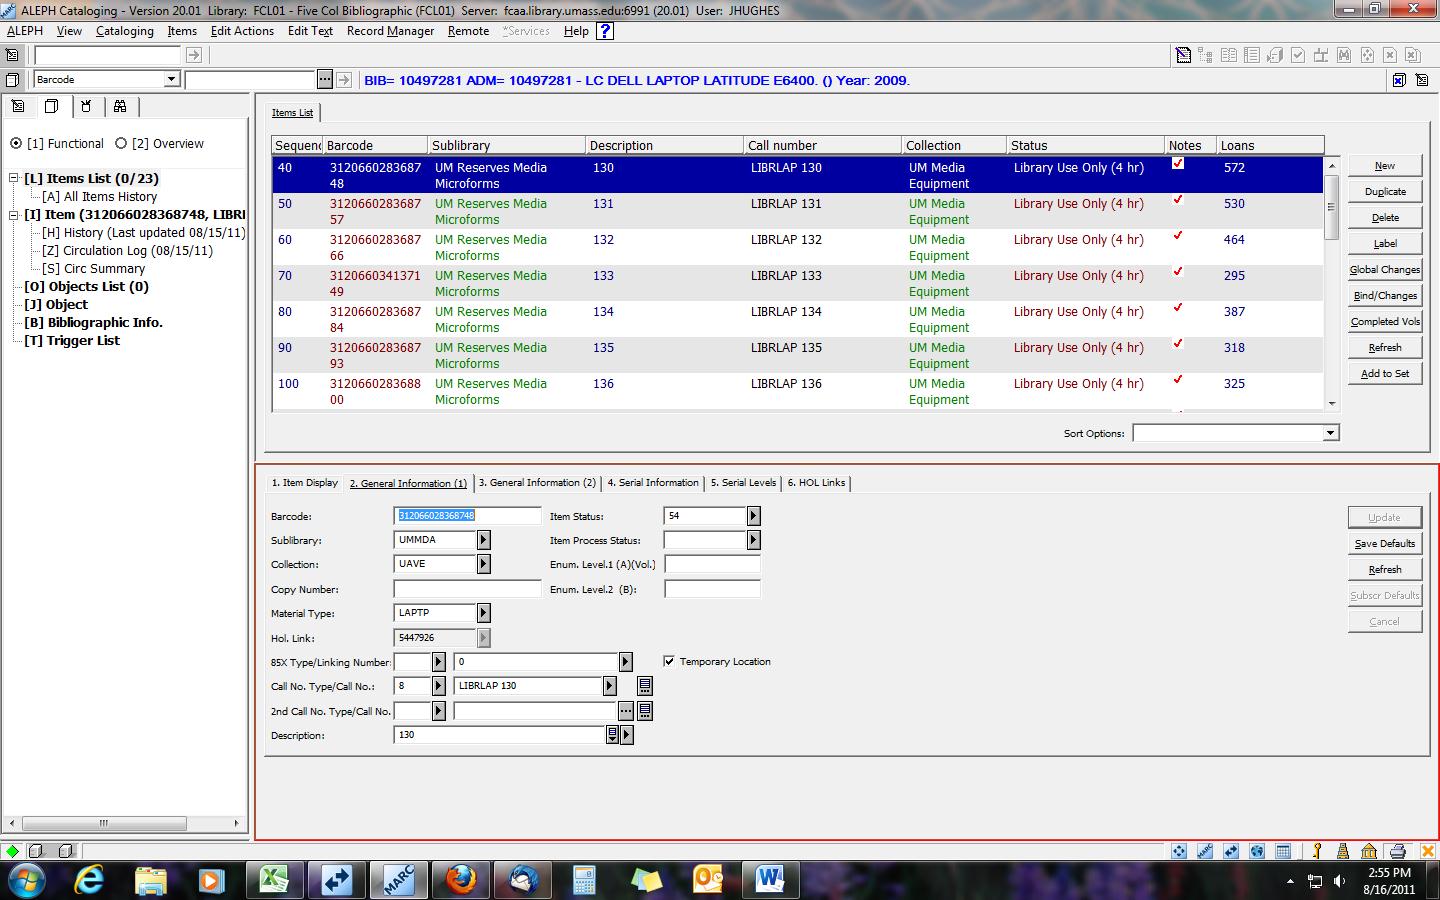Image resolution: width=1440 pixels, height=900 pixels.
Task: Click into the Copy Number field
Action: coord(467,589)
